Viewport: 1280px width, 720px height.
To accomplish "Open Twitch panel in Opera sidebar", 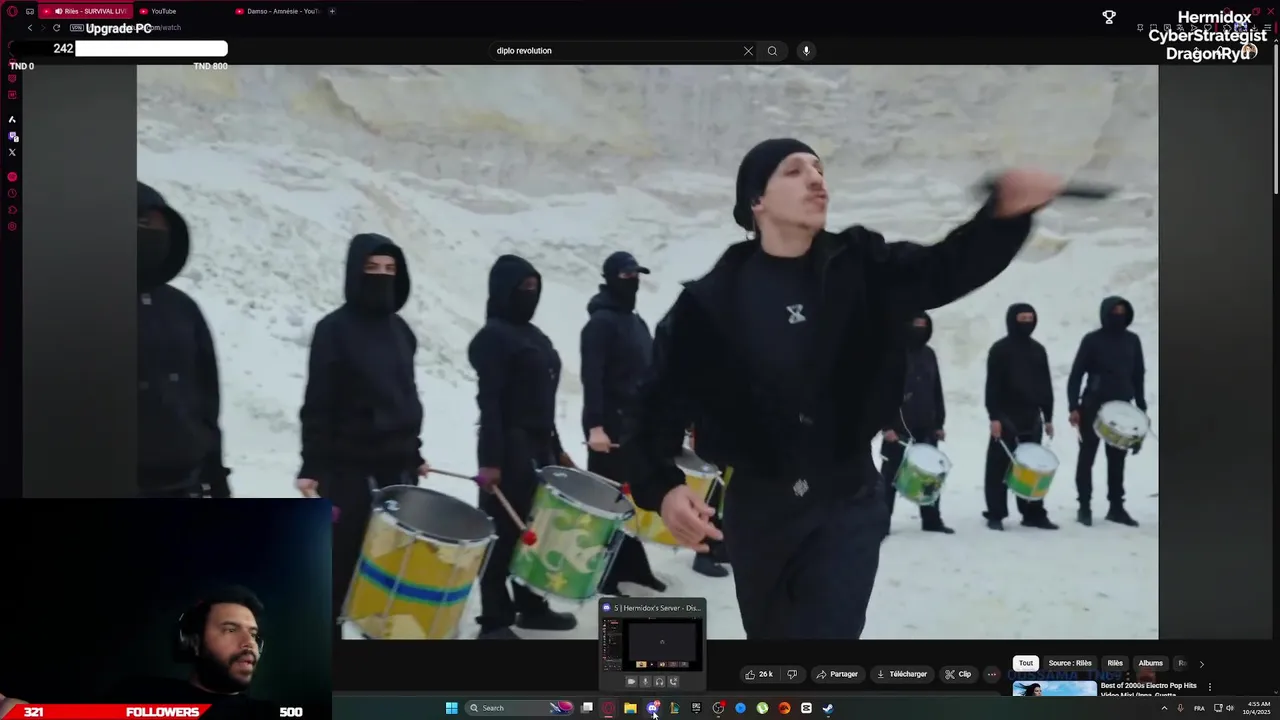I will (12, 136).
